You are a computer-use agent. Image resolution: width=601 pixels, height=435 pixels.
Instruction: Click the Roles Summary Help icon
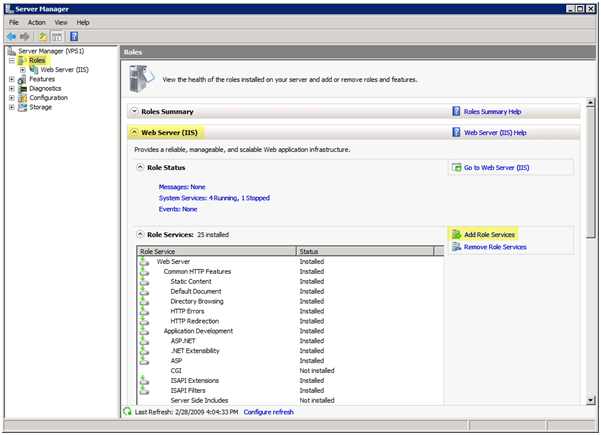456,111
